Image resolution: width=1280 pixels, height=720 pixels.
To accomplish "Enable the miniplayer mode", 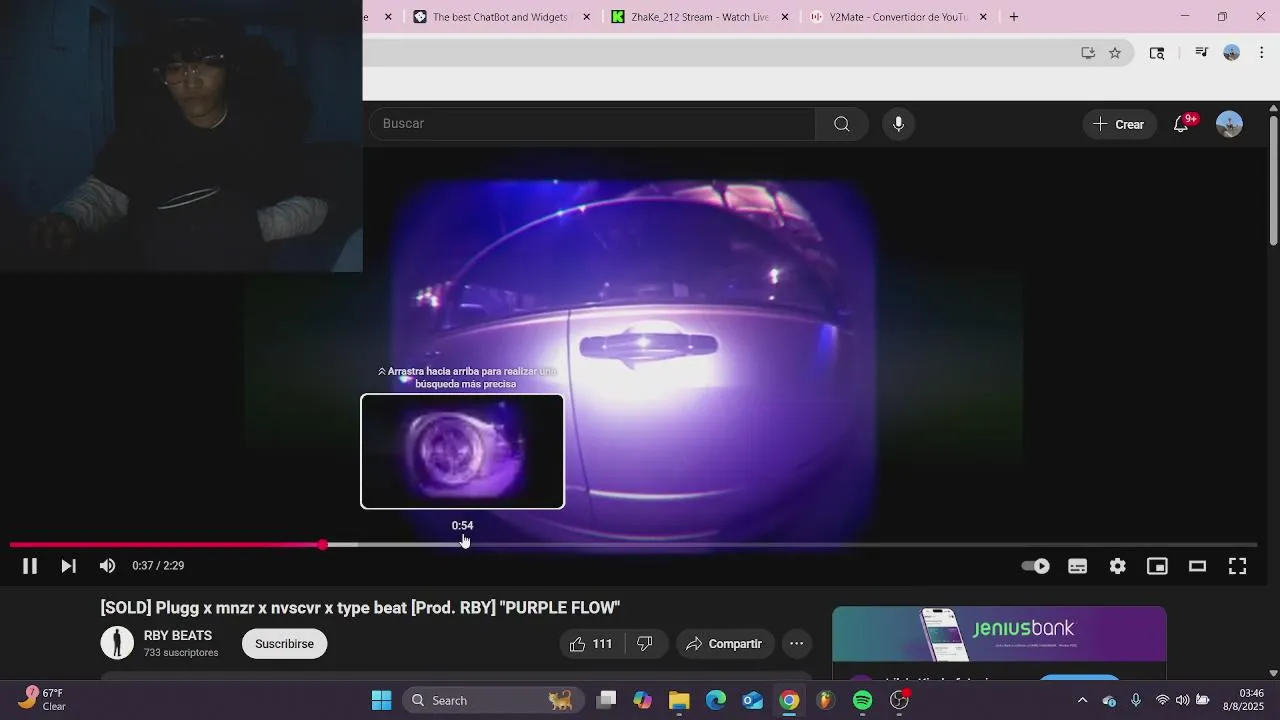I will pos(1157,566).
